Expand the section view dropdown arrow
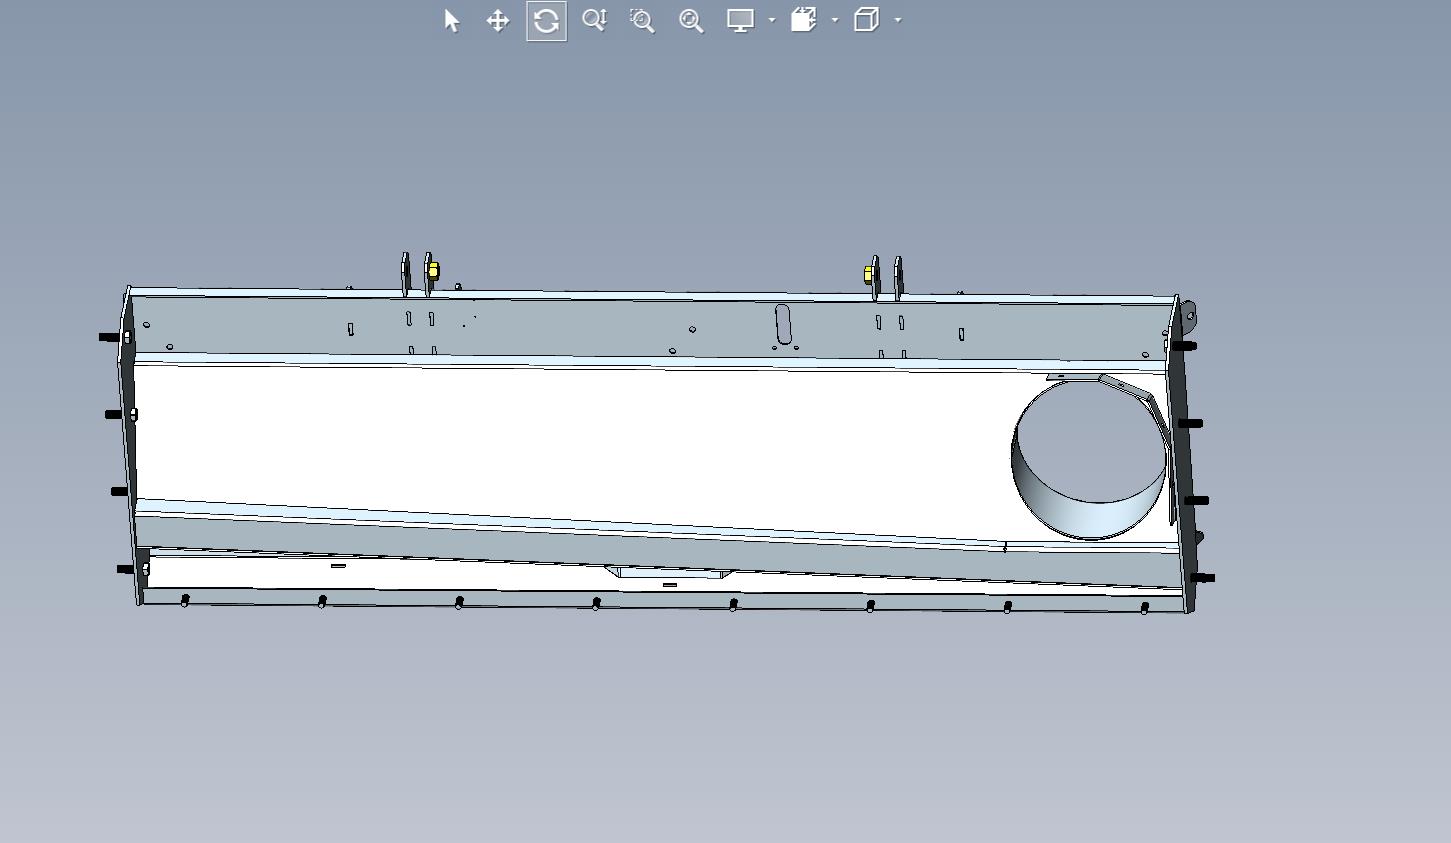1451x843 pixels. coord(835,20)
